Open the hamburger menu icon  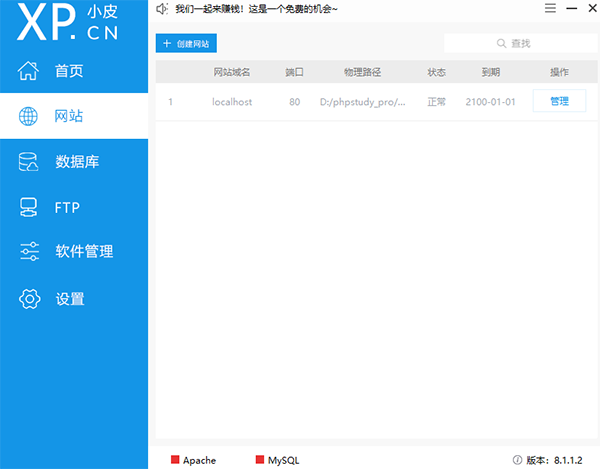(x=550, y=8)
